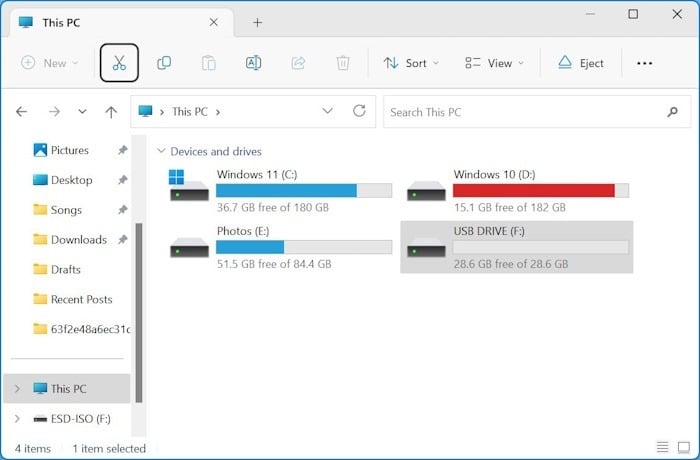This screenshot has width=700, height=460.
Task: Go up one level with up arrow
Action: point(111,112)
